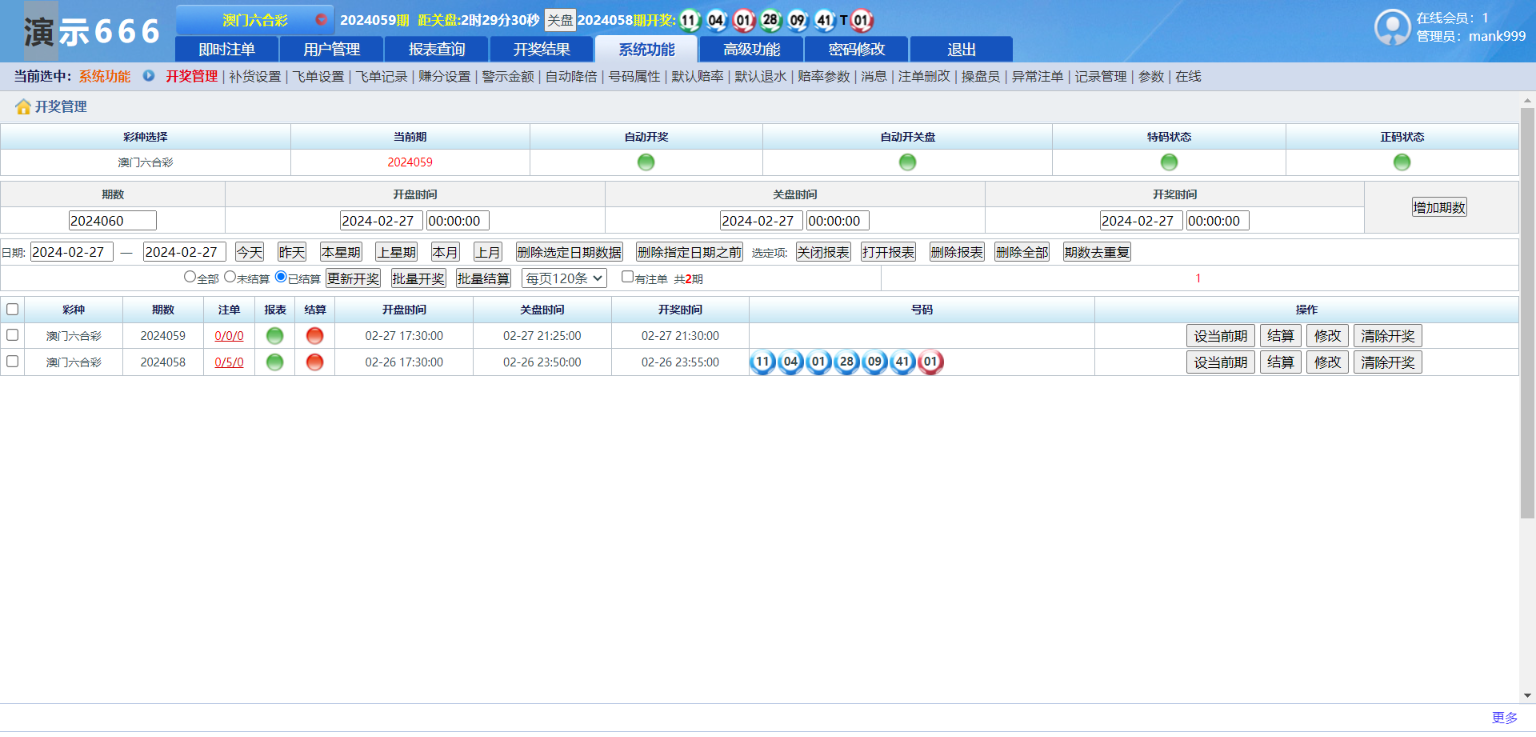Click the red special ball 01 in header
1536x737 pixels.
click(x=862, y=20)
